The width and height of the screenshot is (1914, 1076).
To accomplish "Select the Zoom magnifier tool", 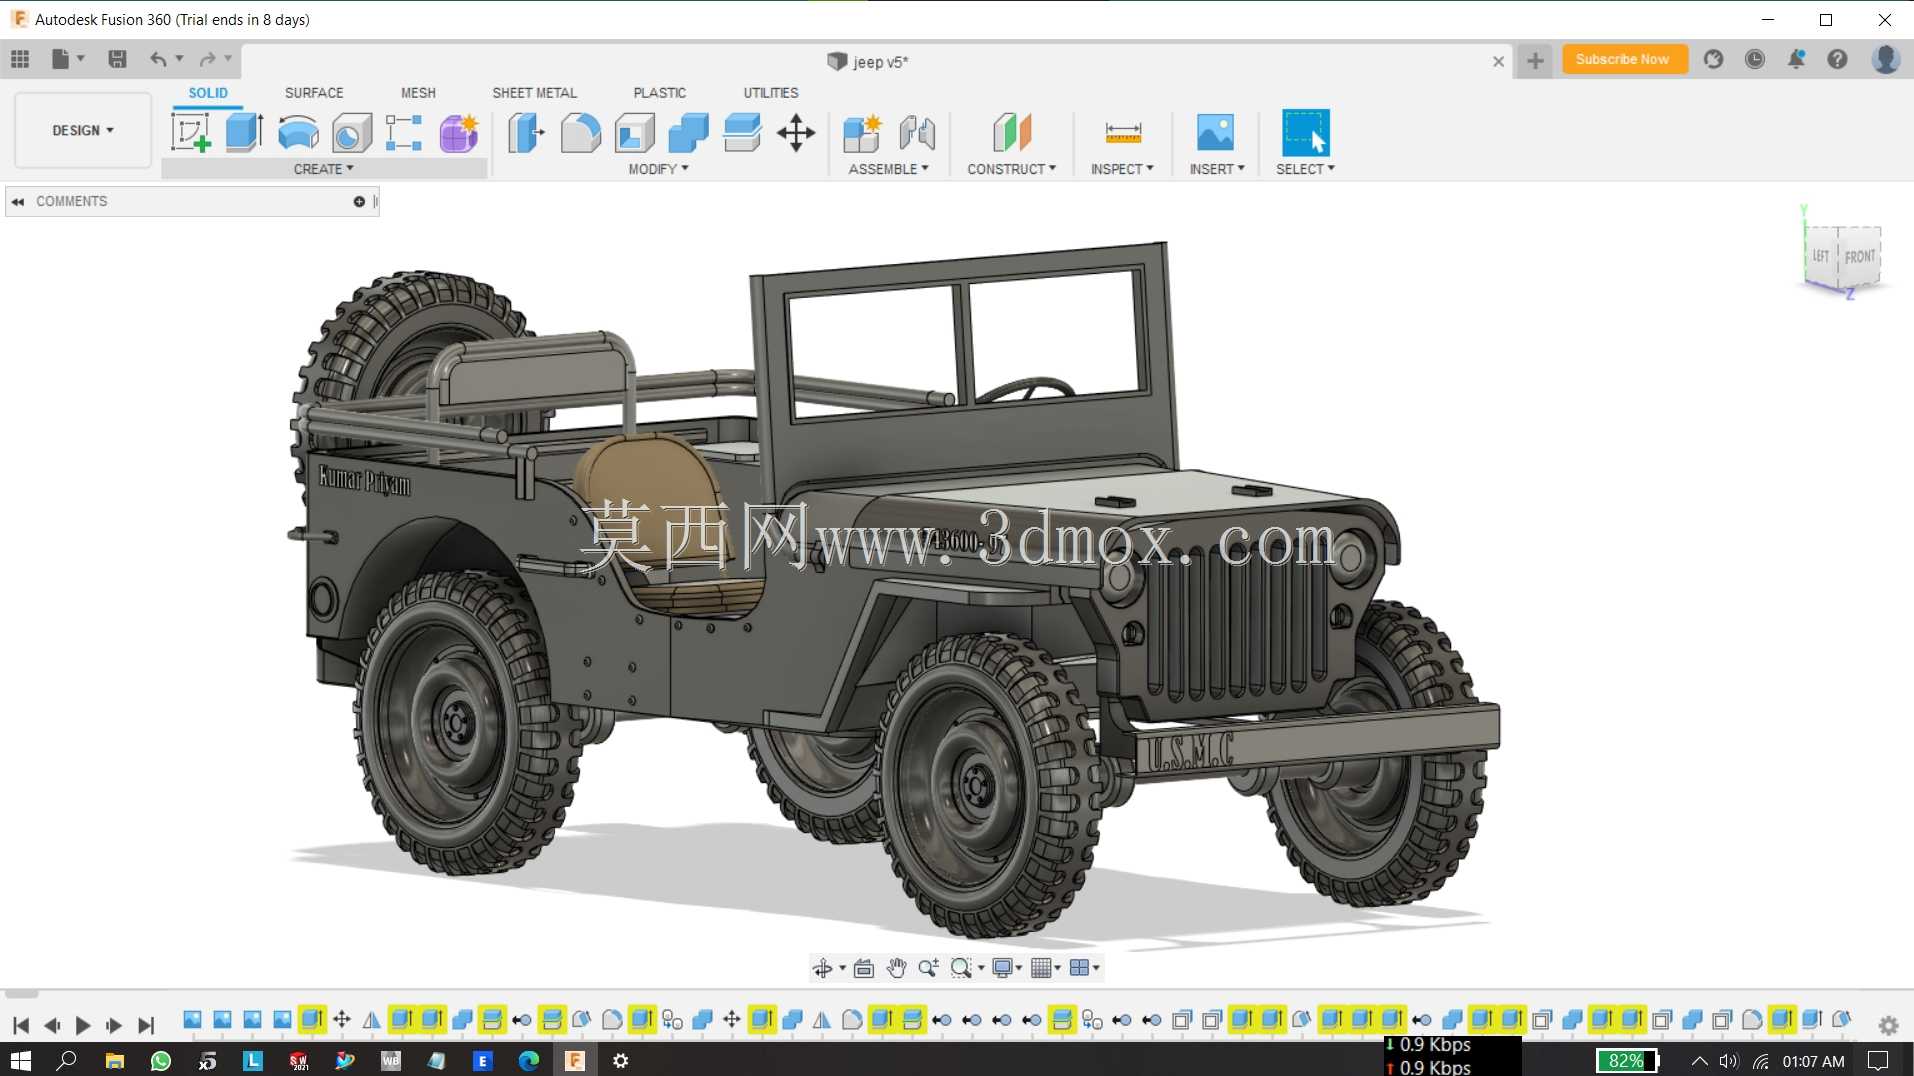I will click(928, 968).
